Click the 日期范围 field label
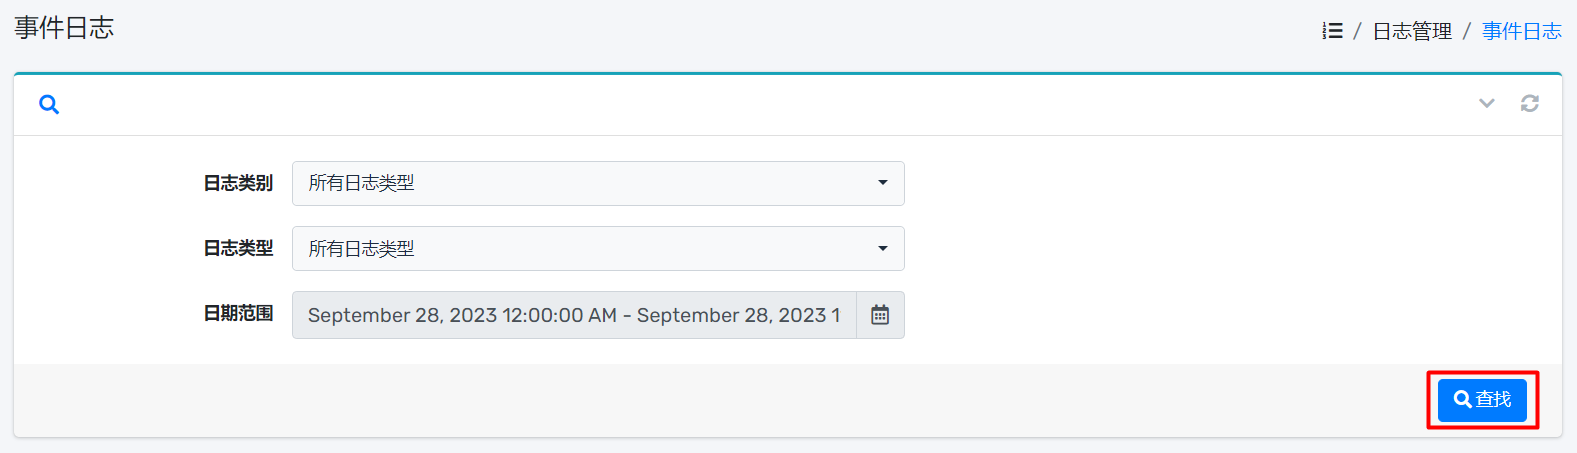Viewport: 1577px width, 453px height. [x=238, y=314]
